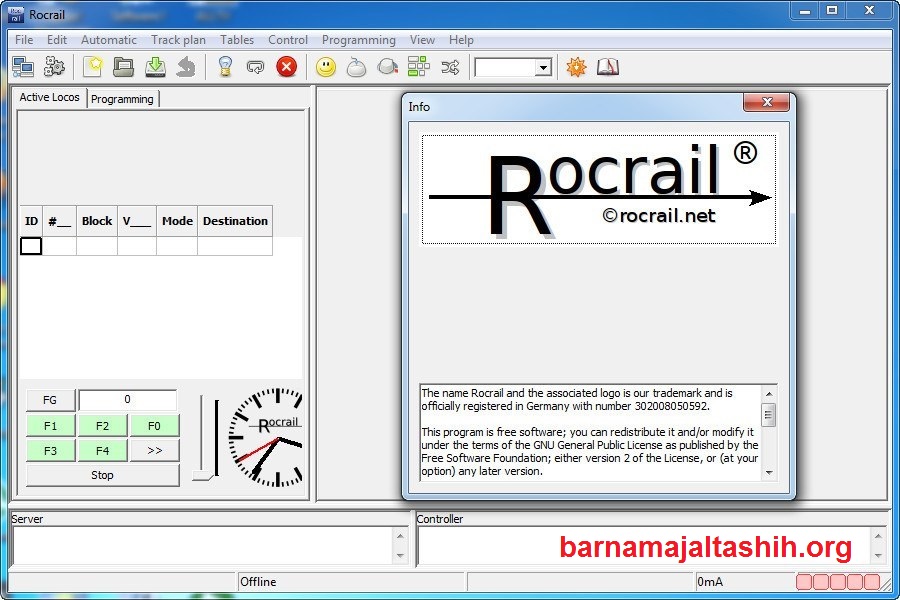Click the orange sun toolbar icon

pos(576,67)
